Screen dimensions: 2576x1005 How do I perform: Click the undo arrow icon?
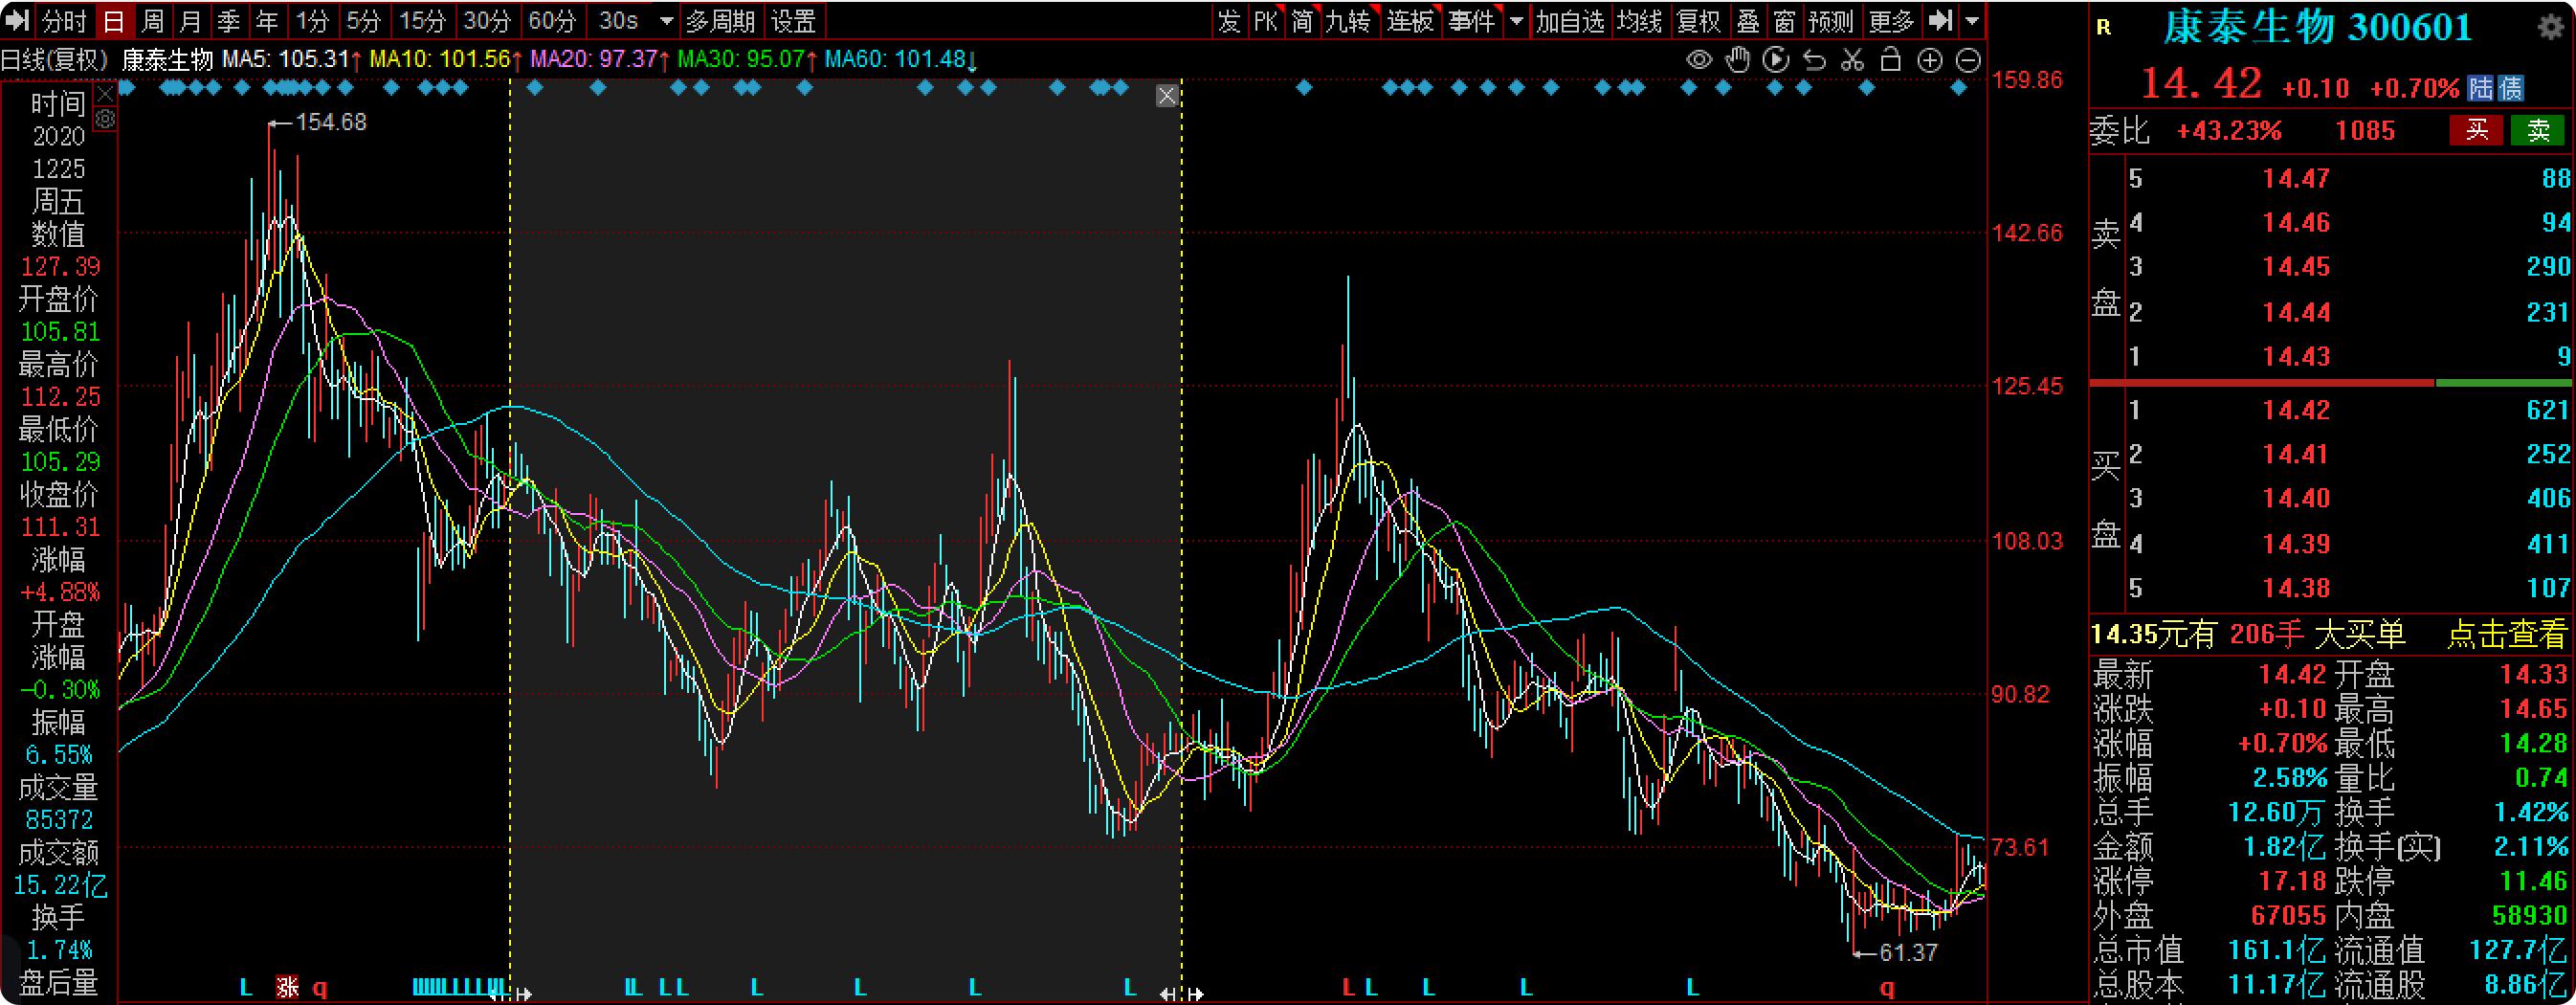tap(1814, 60)
